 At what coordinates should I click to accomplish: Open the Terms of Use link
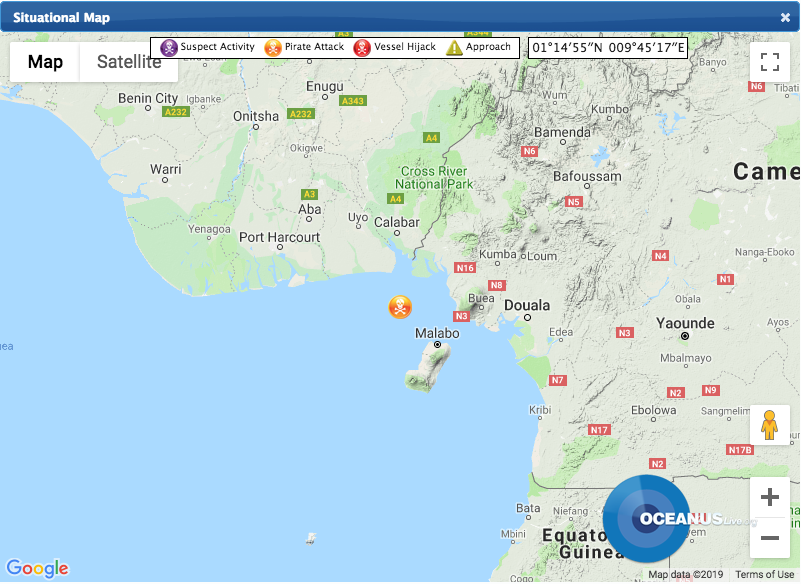pyautogui.click(x=765, y=575)
